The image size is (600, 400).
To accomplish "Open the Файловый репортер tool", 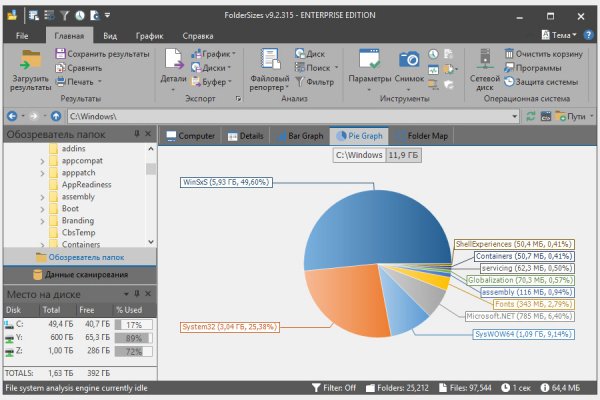I will point(270,70).
